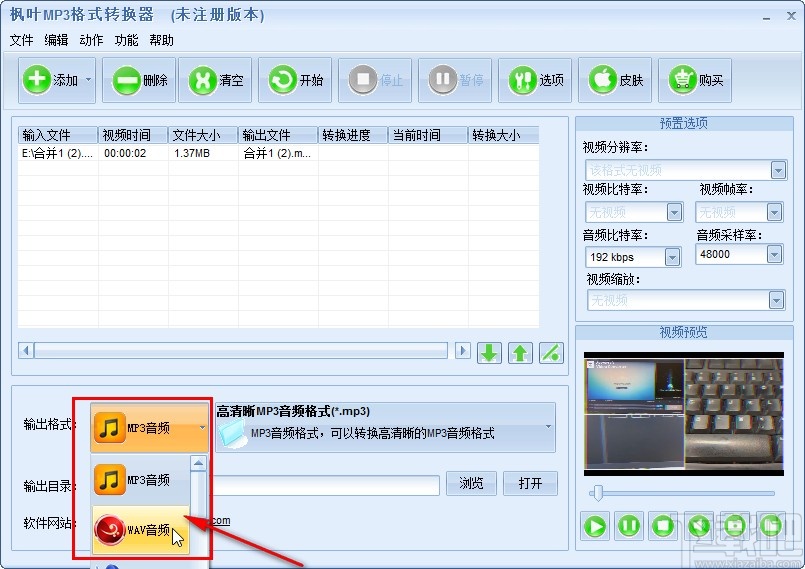Open the 动作 menu
805x569 pixels.
point(91,40)
